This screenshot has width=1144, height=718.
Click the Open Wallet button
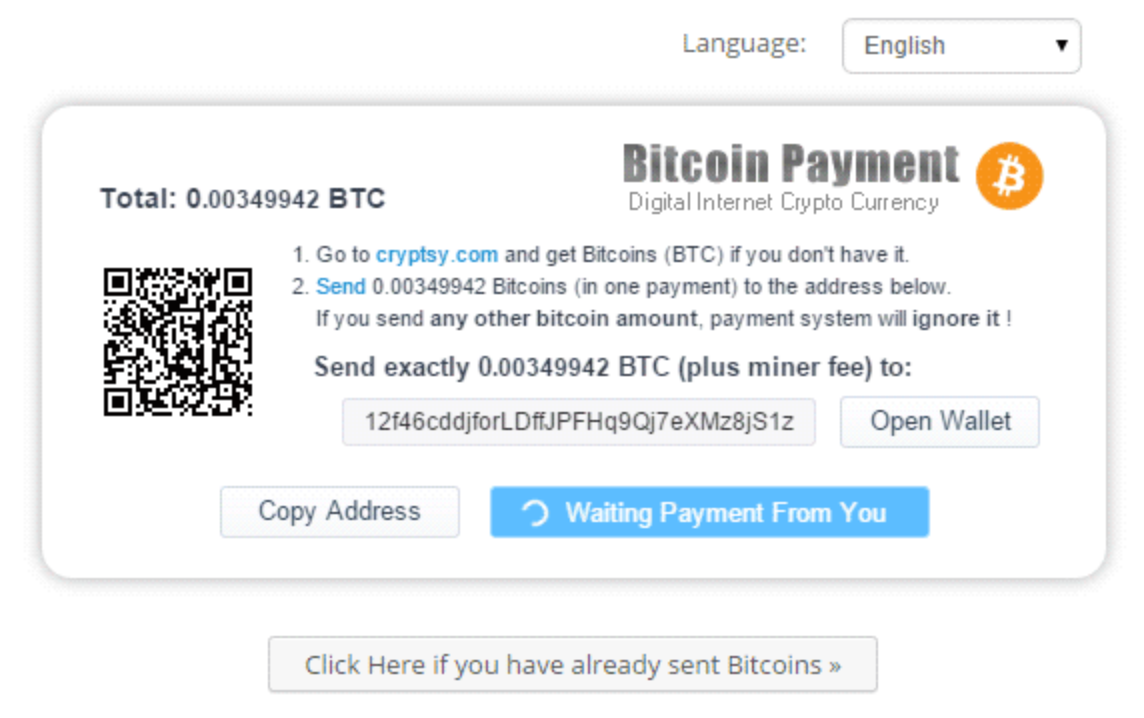tap(940, 422)
